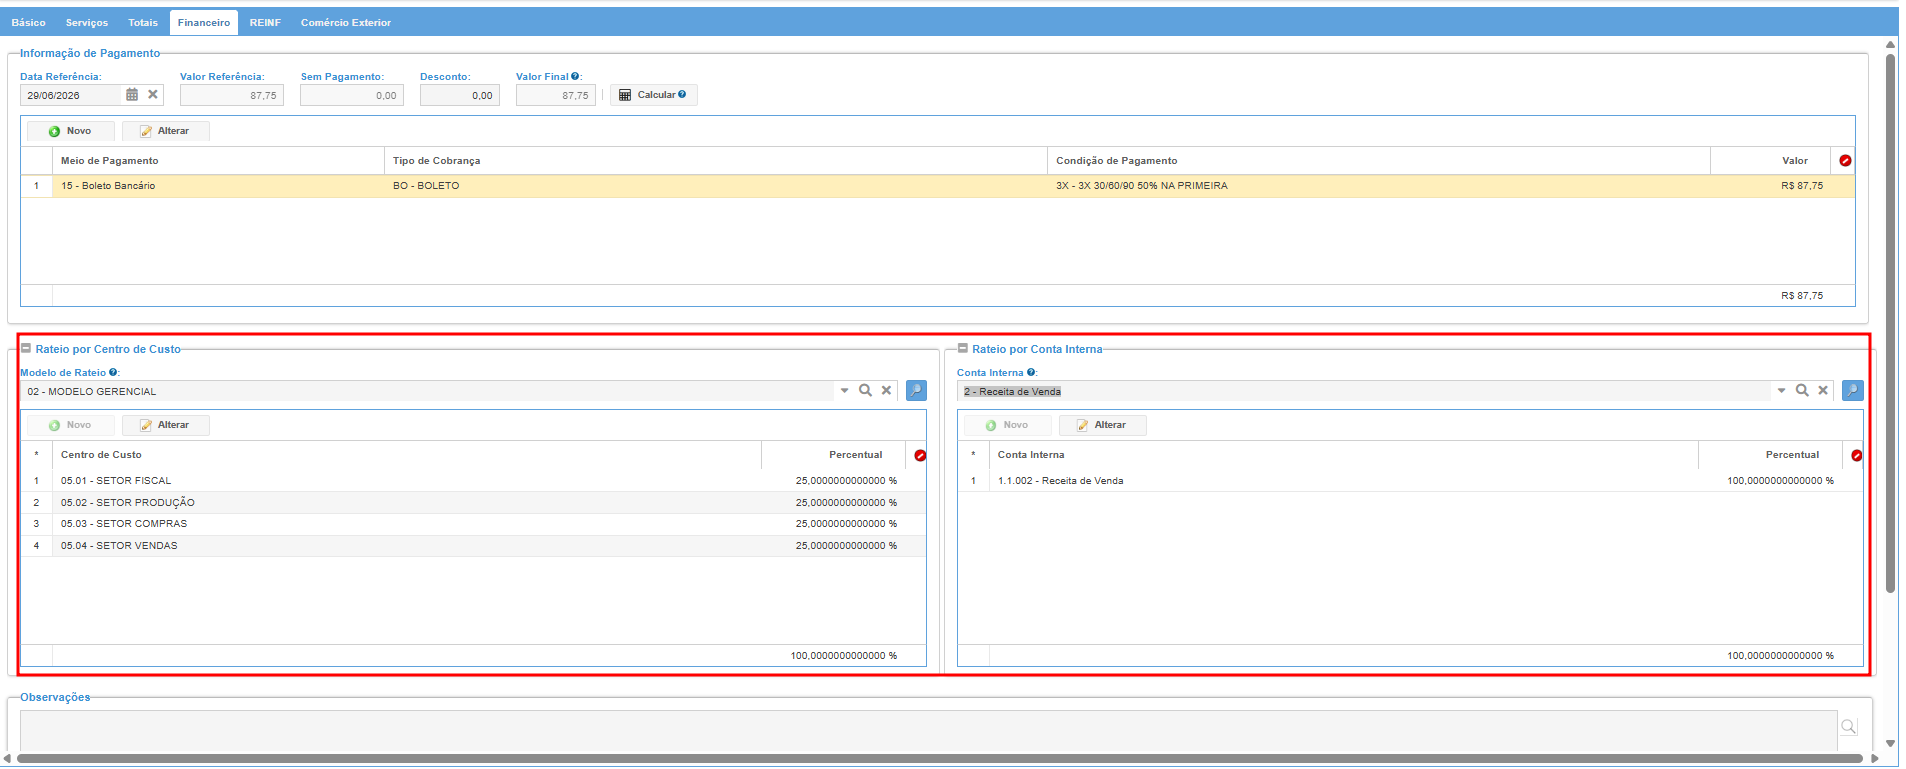Click the Desconto field
This screenshot has height=769, width=1906.
(x=460, y=95)
